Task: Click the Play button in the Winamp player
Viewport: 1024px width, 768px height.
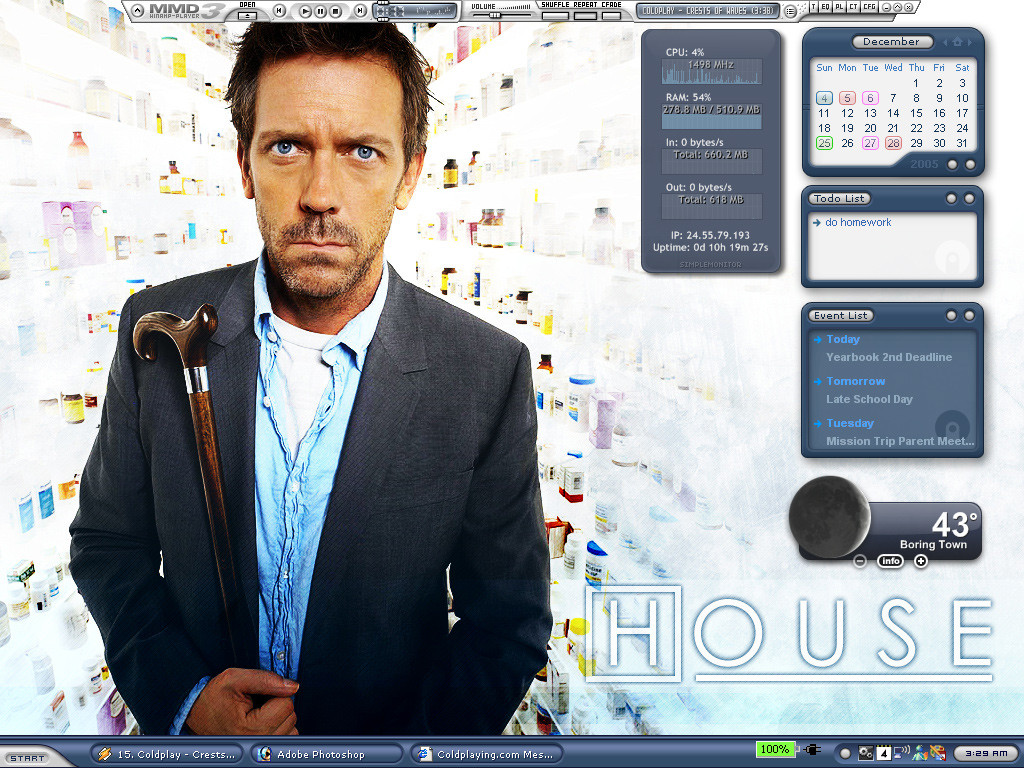Action: tap(305, 11)
